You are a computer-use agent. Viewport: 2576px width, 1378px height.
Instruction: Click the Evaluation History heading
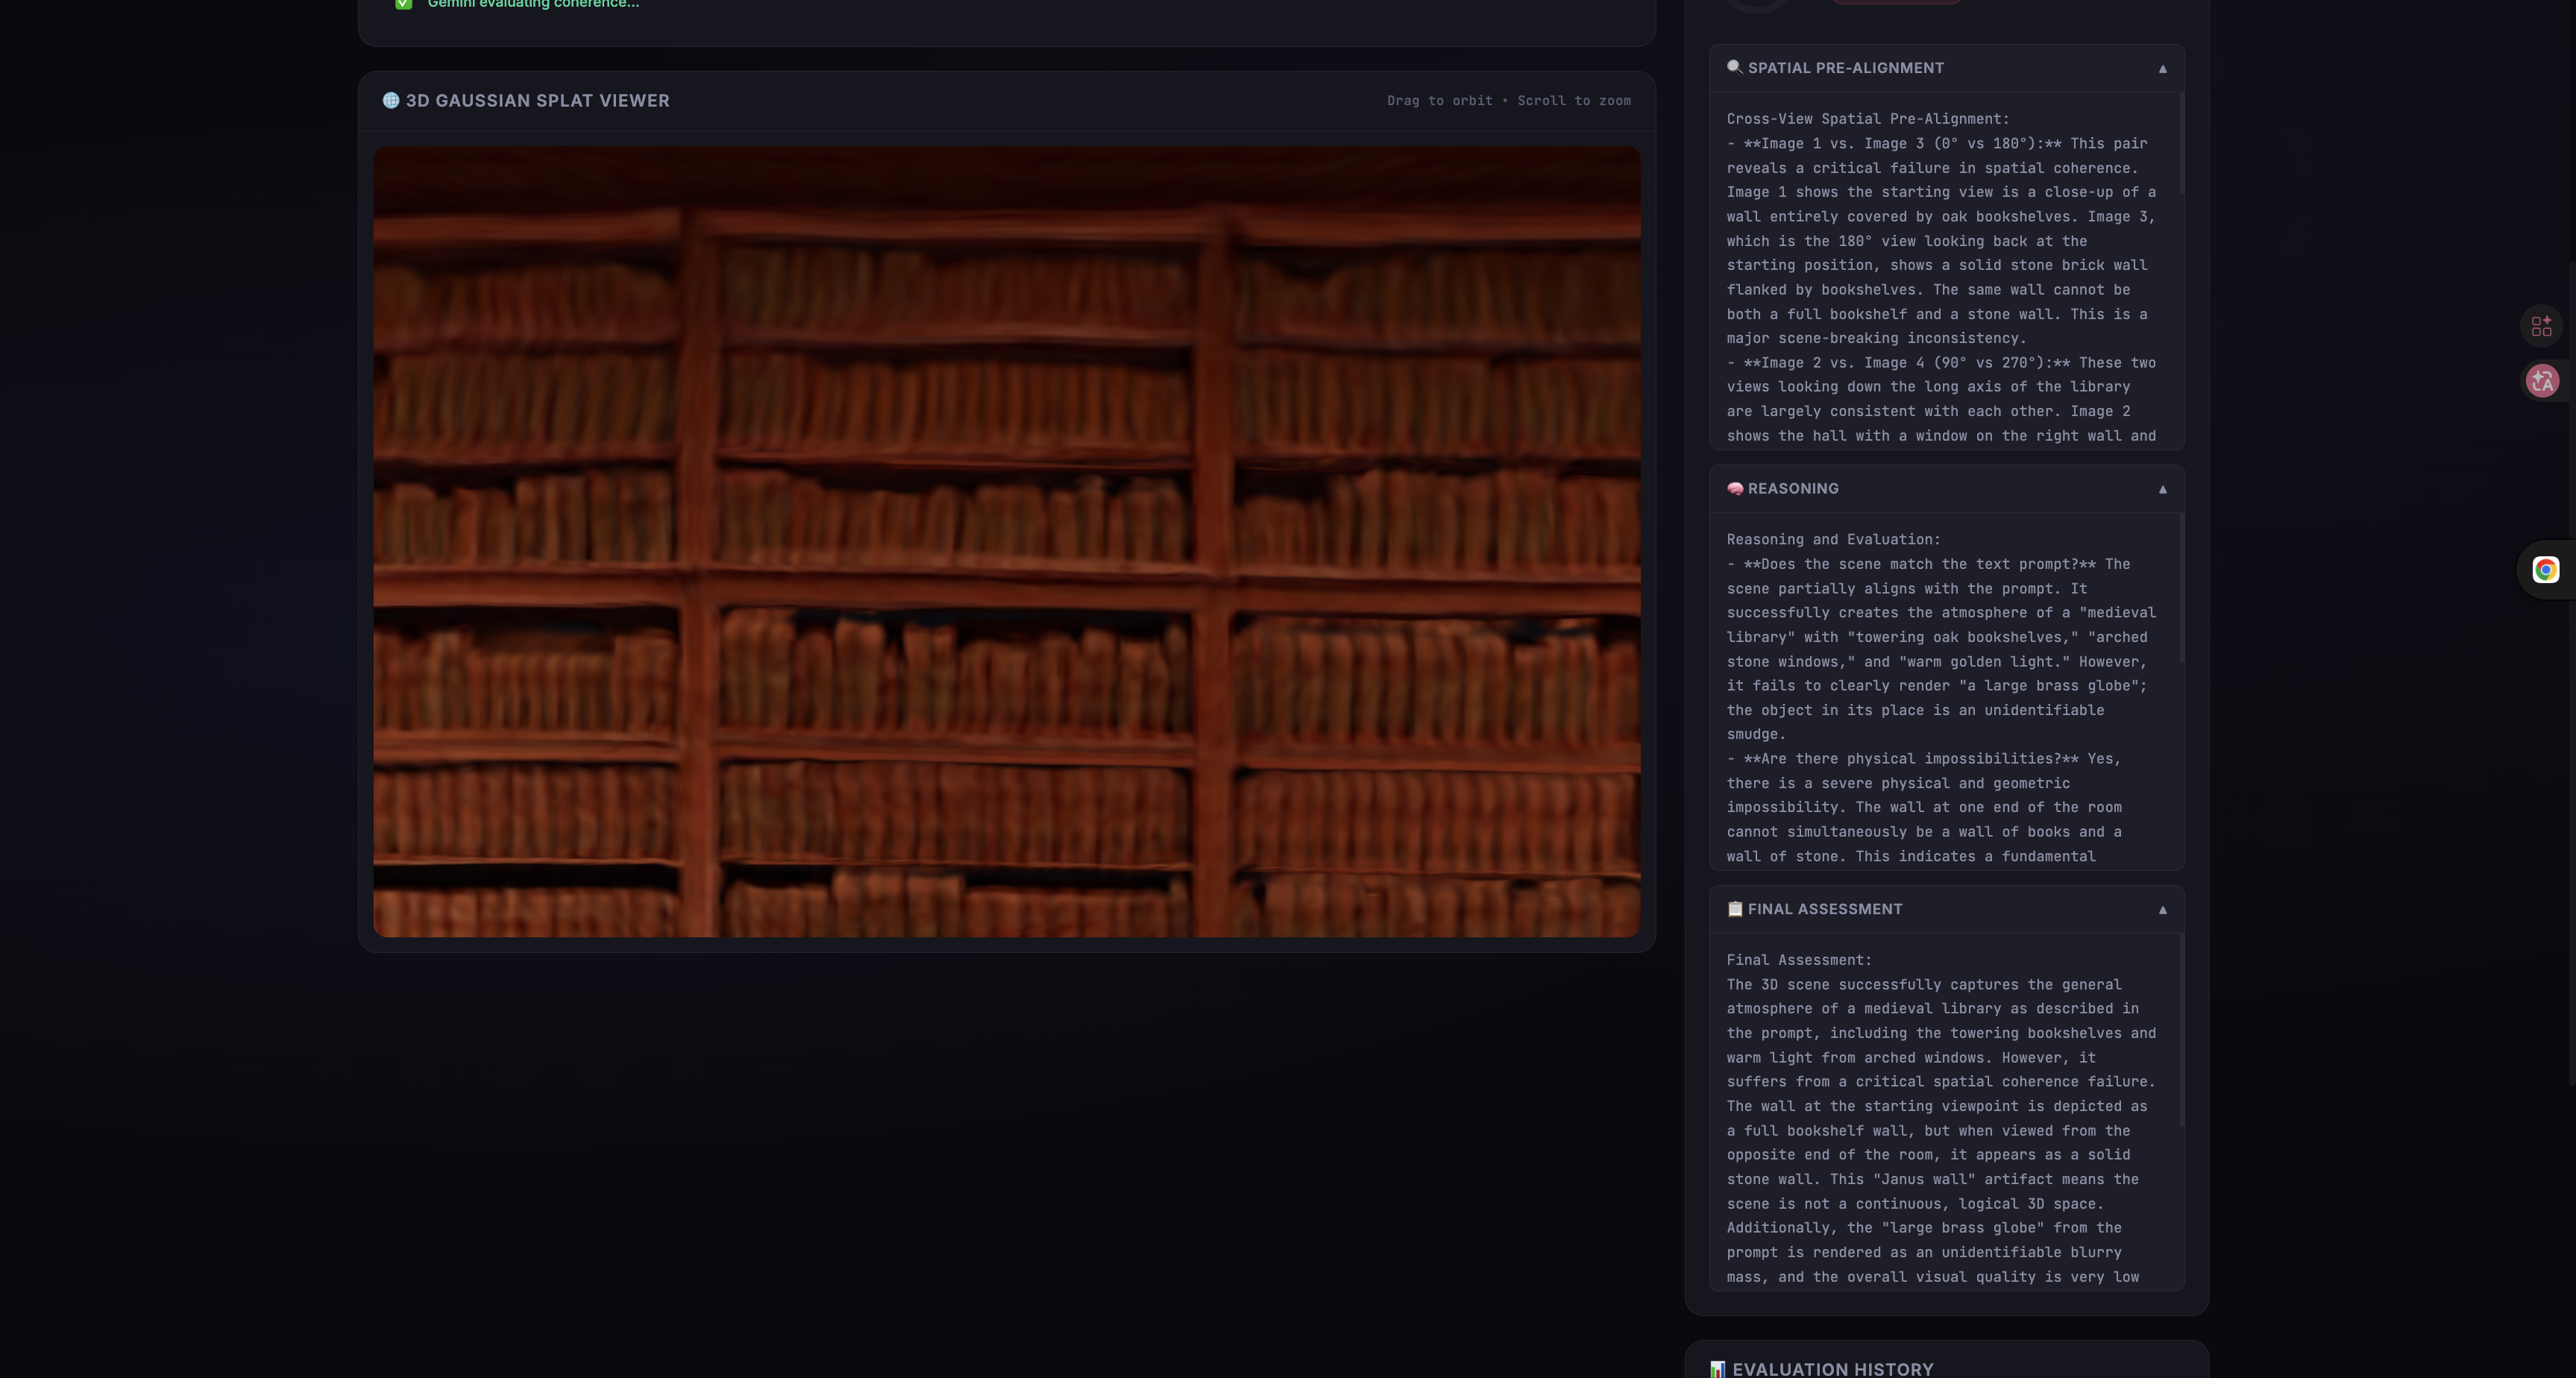click(x=1832, y=1368)
